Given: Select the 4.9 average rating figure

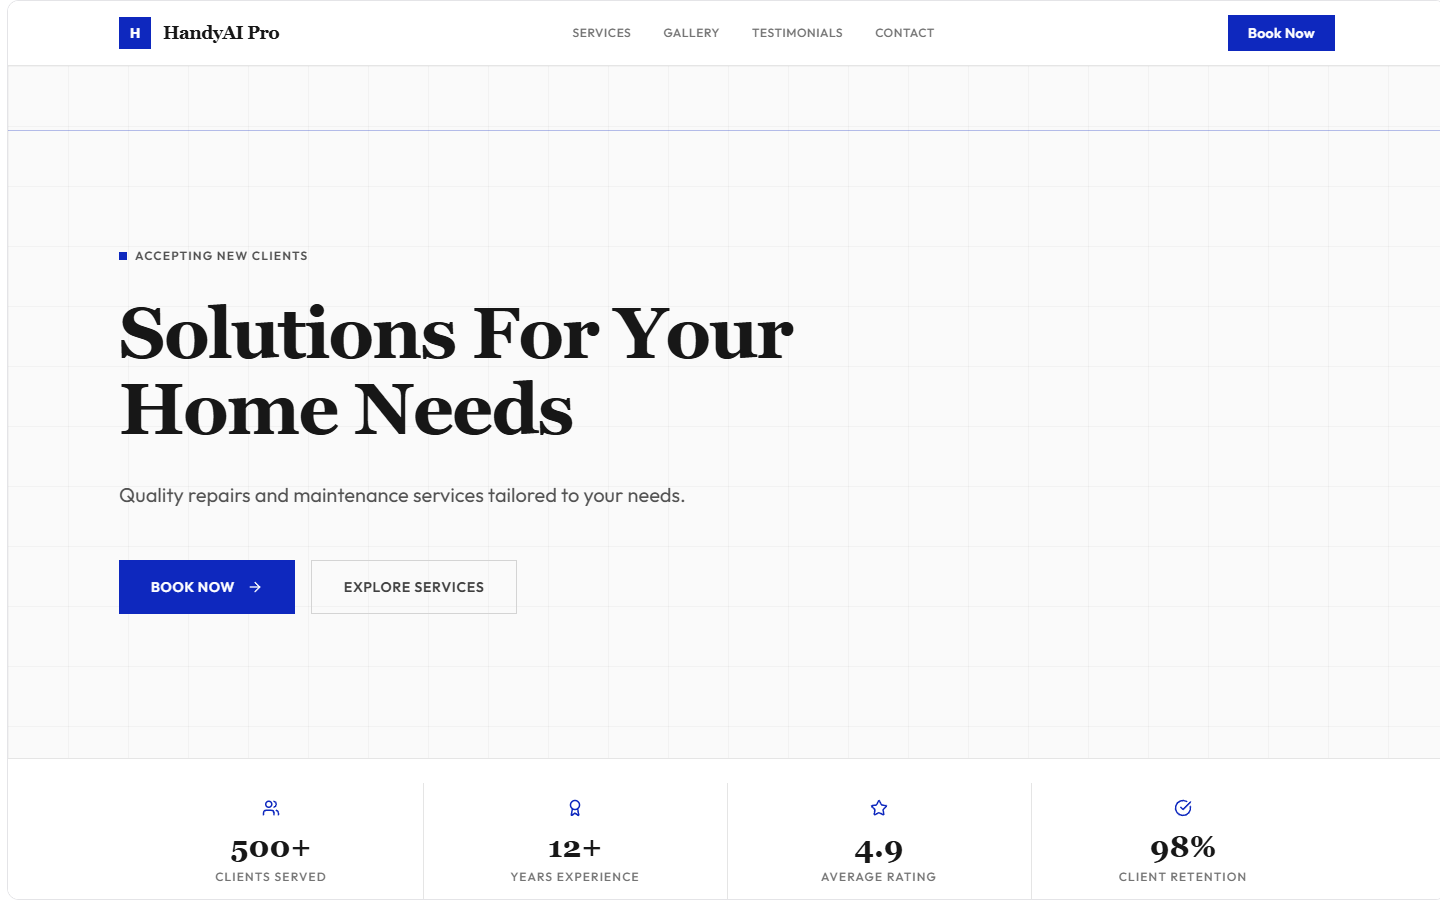Looking at the screenshot, I should (x=879, y=850).
